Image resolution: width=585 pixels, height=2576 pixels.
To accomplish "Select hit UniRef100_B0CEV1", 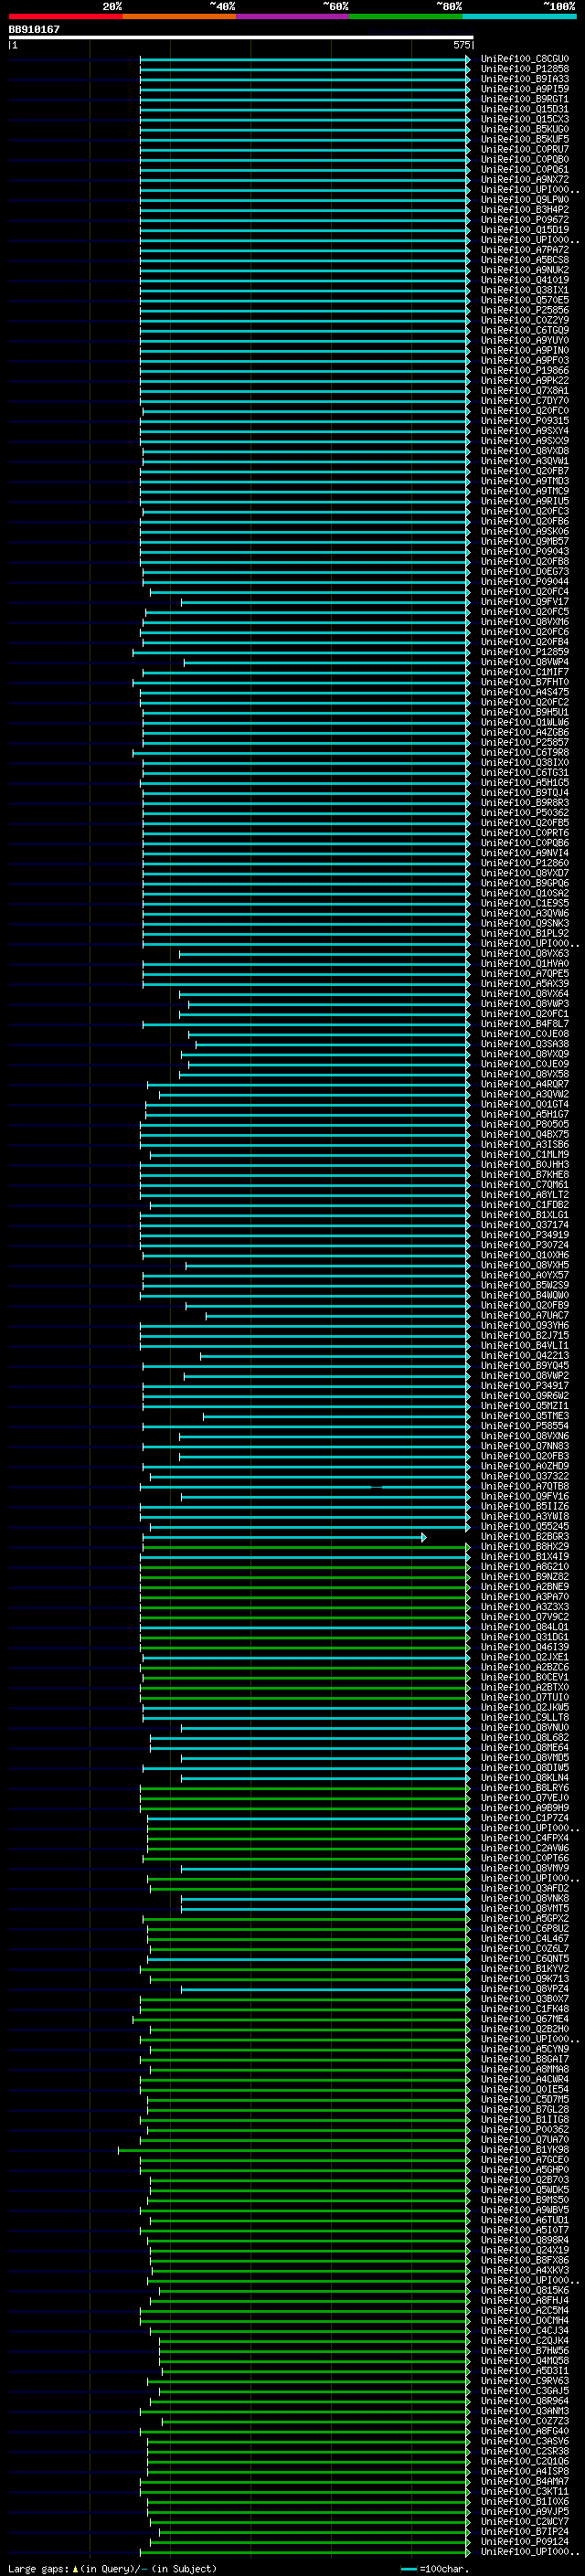I will pyautogui.click(x=525, y=1677).
